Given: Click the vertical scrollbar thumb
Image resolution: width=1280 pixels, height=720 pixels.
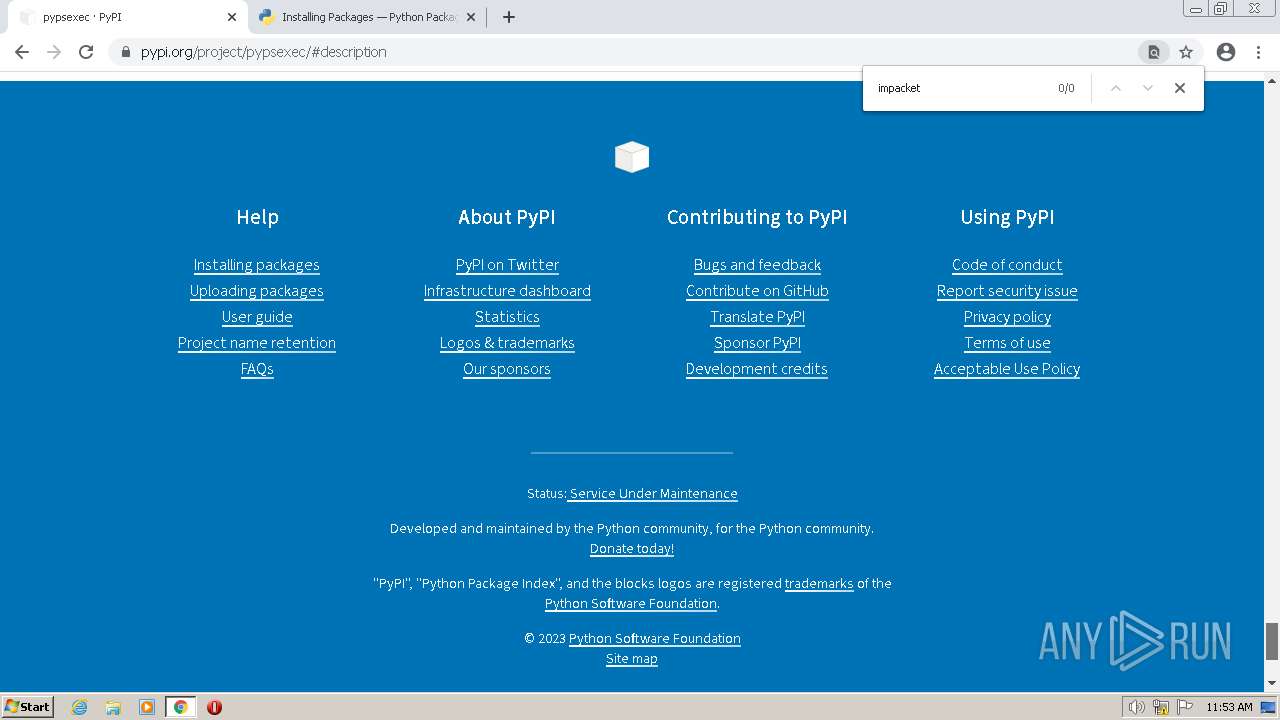Looking at the screenshot, I should (x=1272, y=641).
